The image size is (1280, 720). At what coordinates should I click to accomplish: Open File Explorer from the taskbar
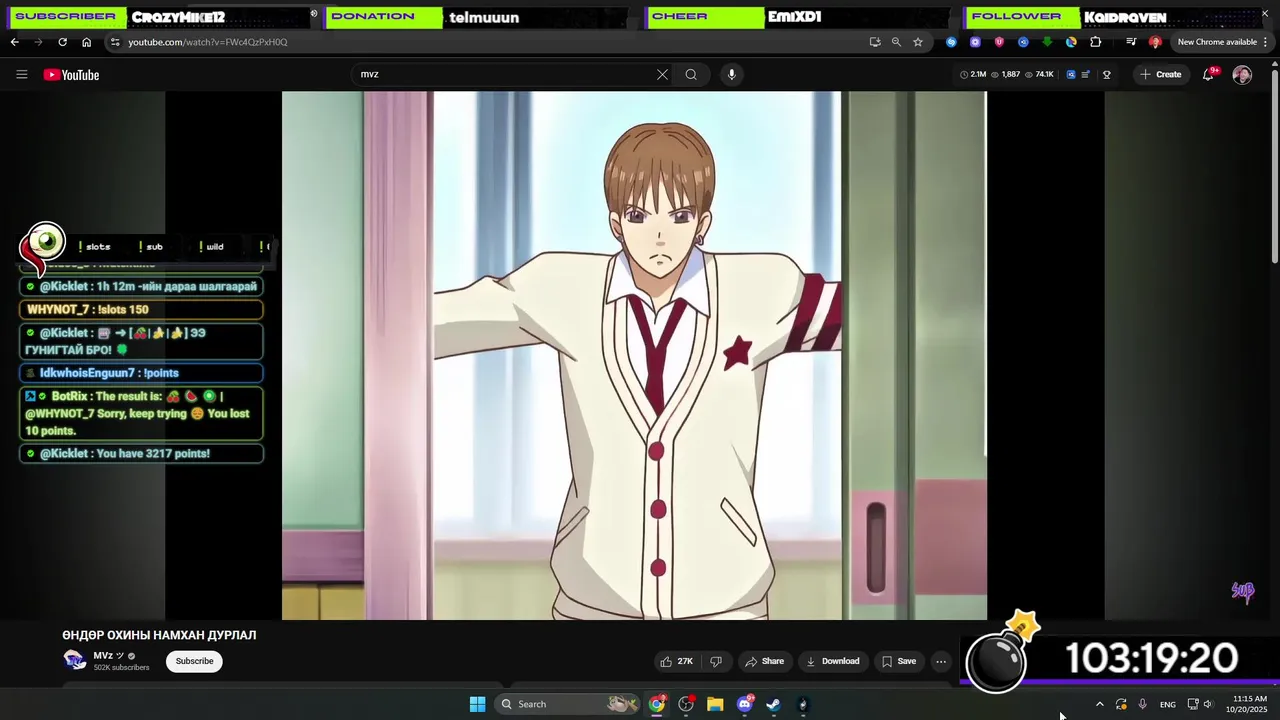coord(715,704)
